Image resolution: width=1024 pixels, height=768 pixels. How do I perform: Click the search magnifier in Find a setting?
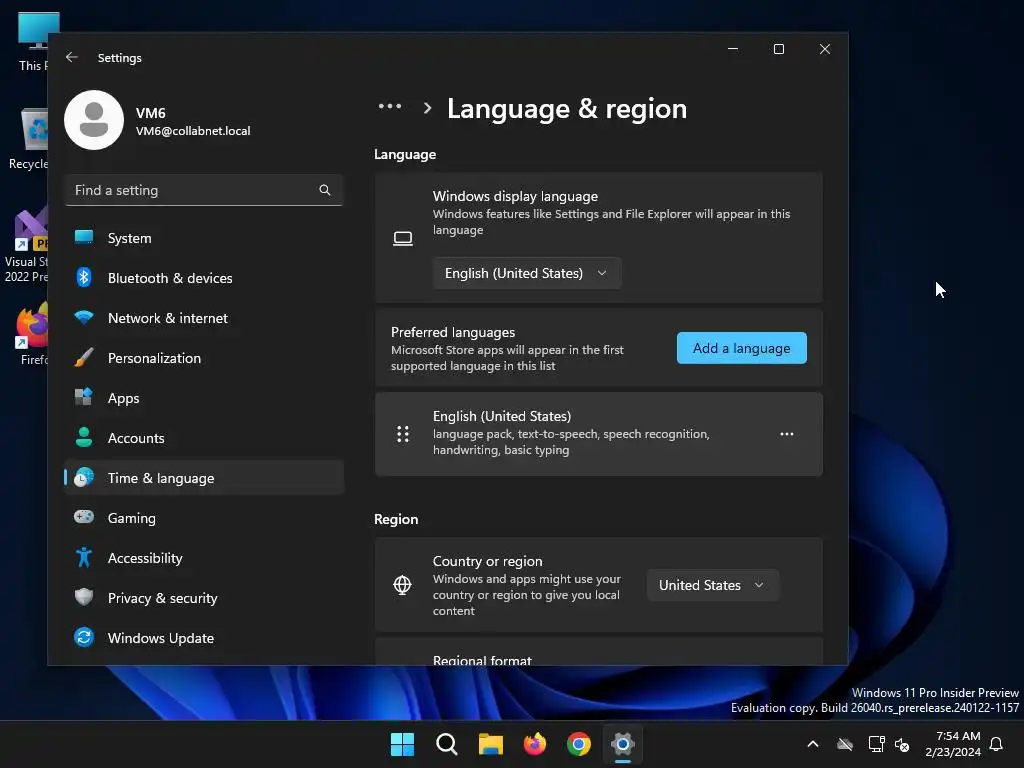pos(325,190)
